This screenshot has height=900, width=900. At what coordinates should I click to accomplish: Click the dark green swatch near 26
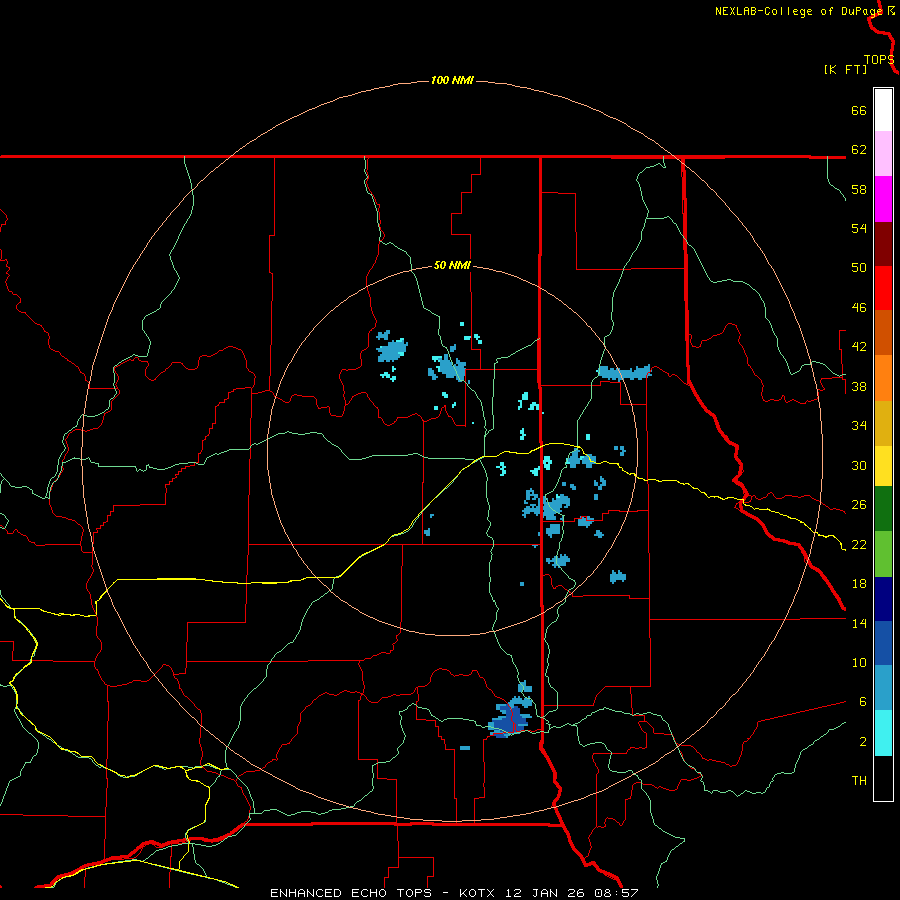click(883, 509)
